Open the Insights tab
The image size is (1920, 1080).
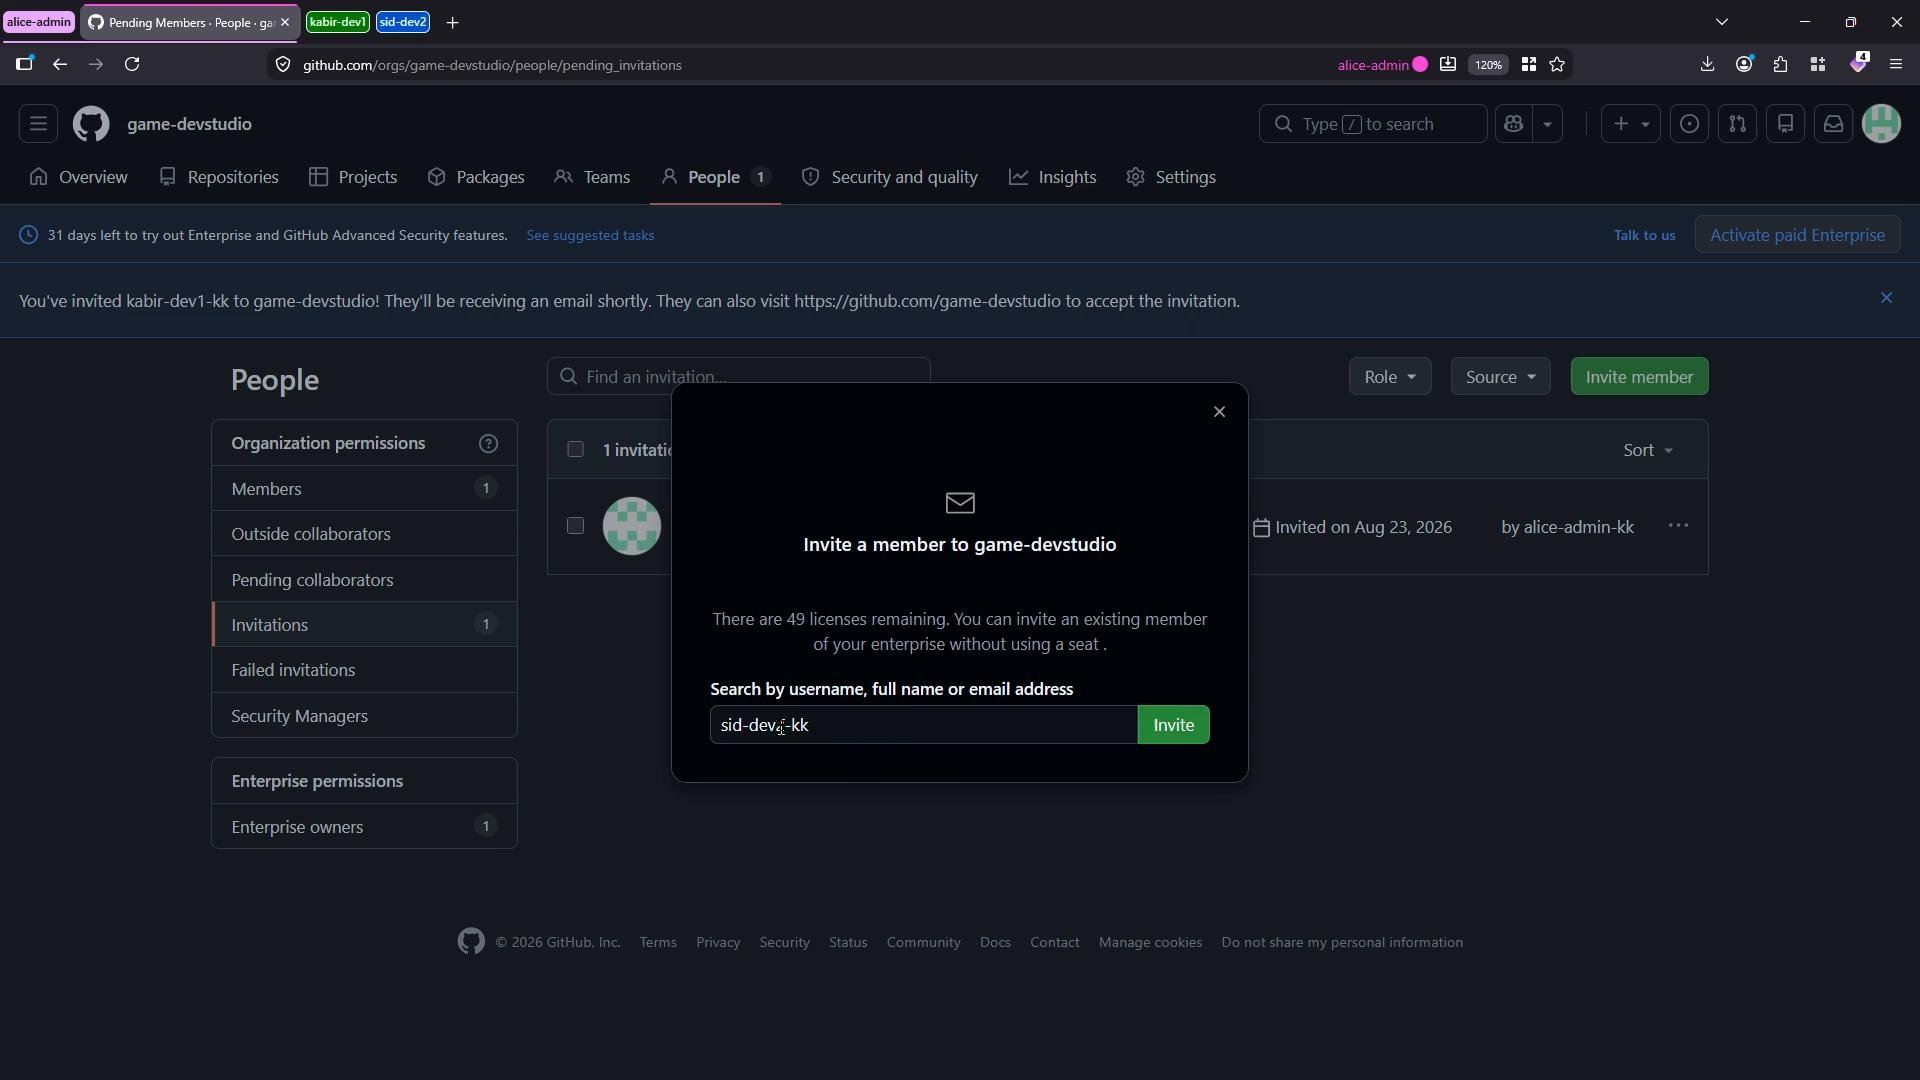1052,177
